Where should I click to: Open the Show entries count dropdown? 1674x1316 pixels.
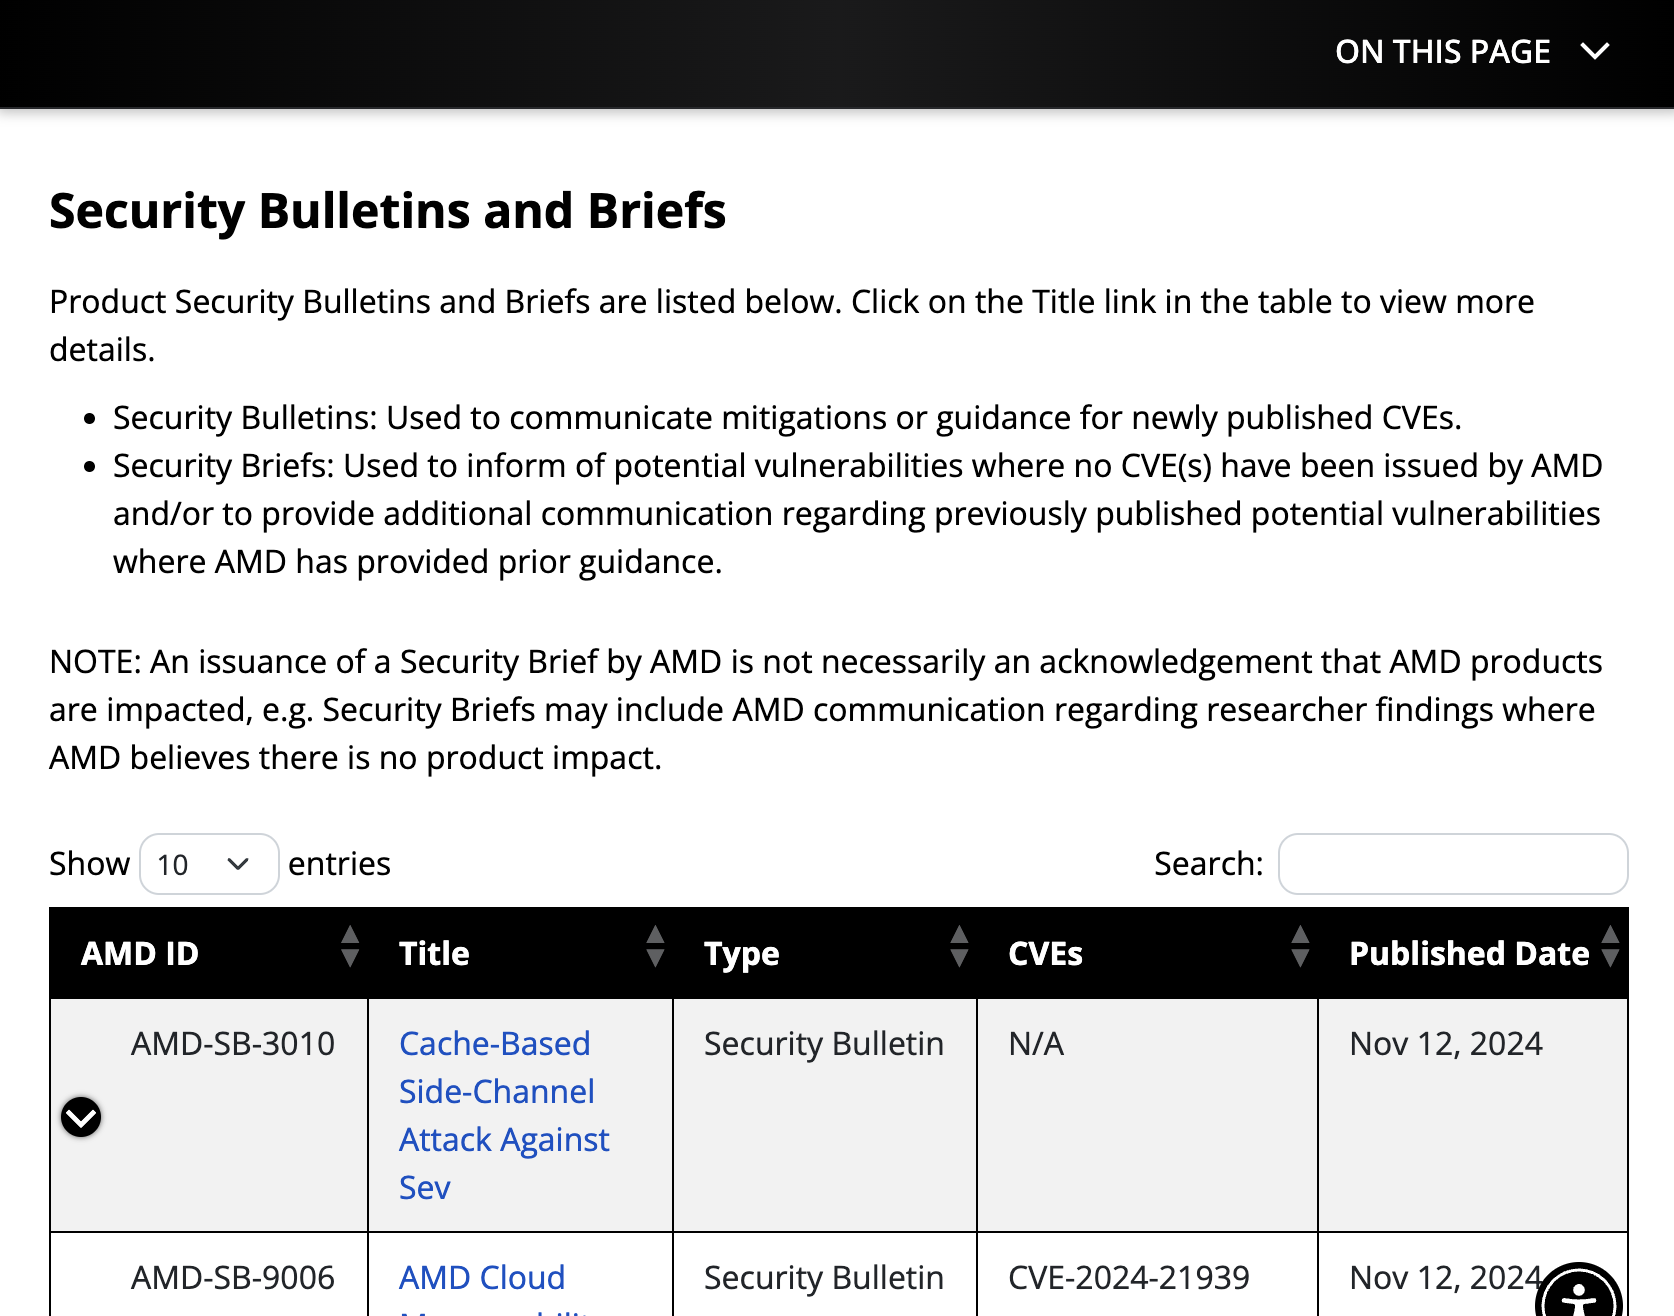coord(209,864)
